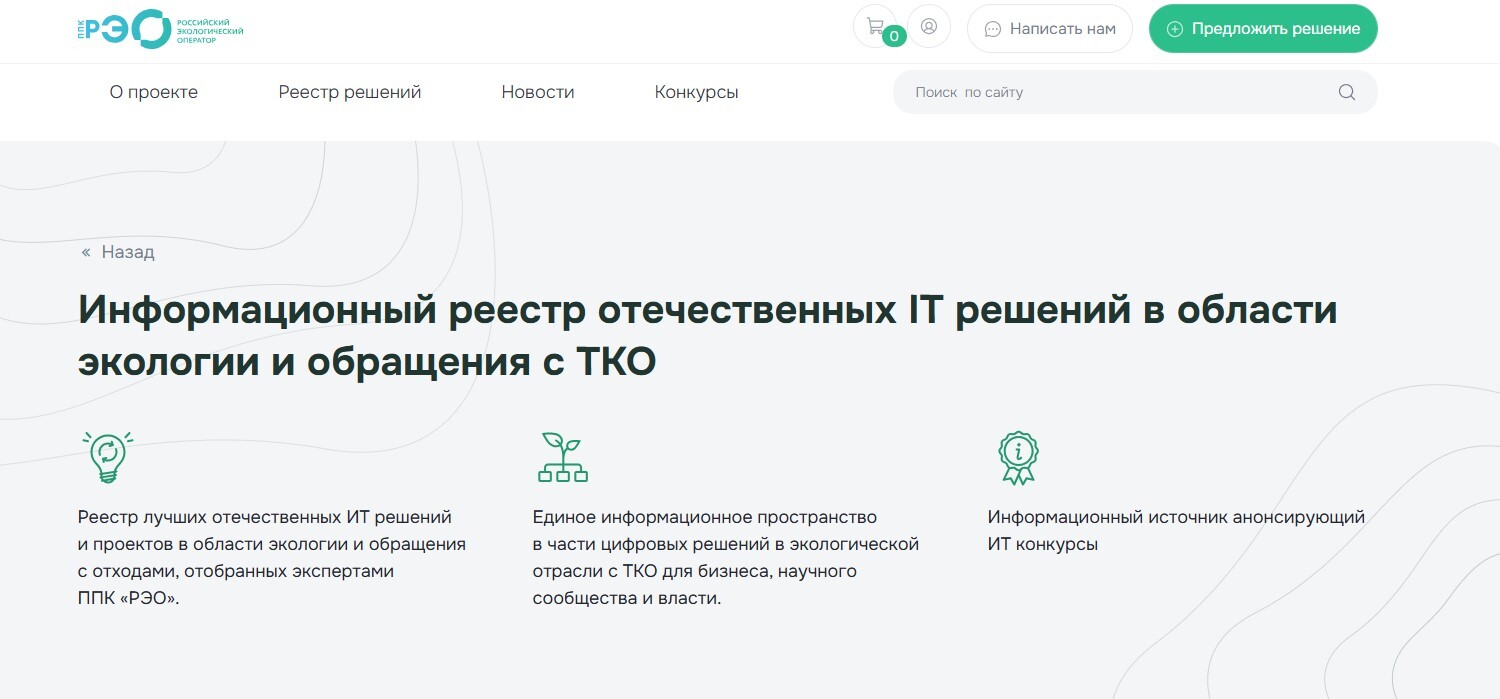
Task: Click the award ribbon info icon
Action: pos(1018,458)
